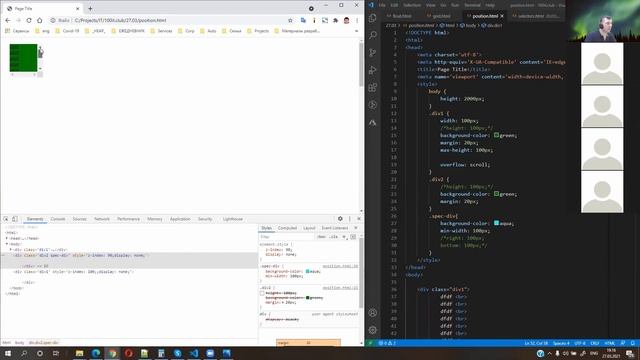The width and height of the screenshot is (640, 360).
Task: Switch to VS Code from the taskbar
Action: (194, 353)
